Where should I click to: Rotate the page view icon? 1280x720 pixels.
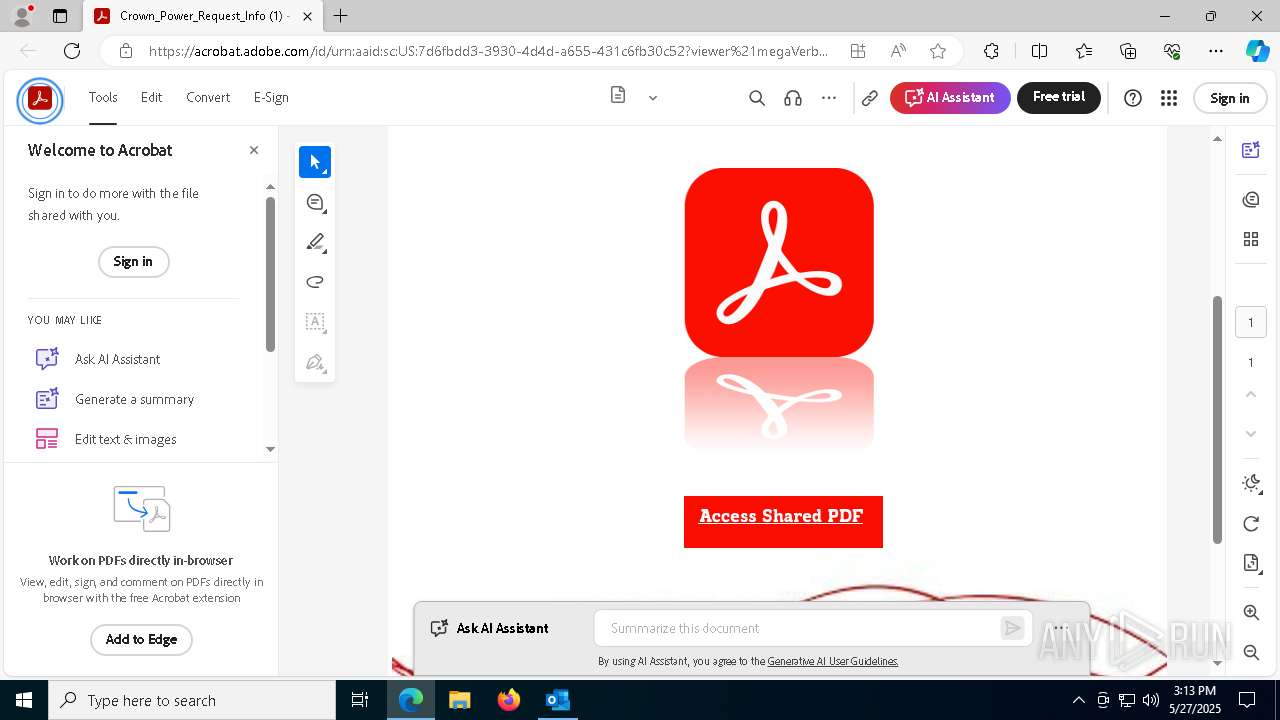click(x=1251, y=524)
